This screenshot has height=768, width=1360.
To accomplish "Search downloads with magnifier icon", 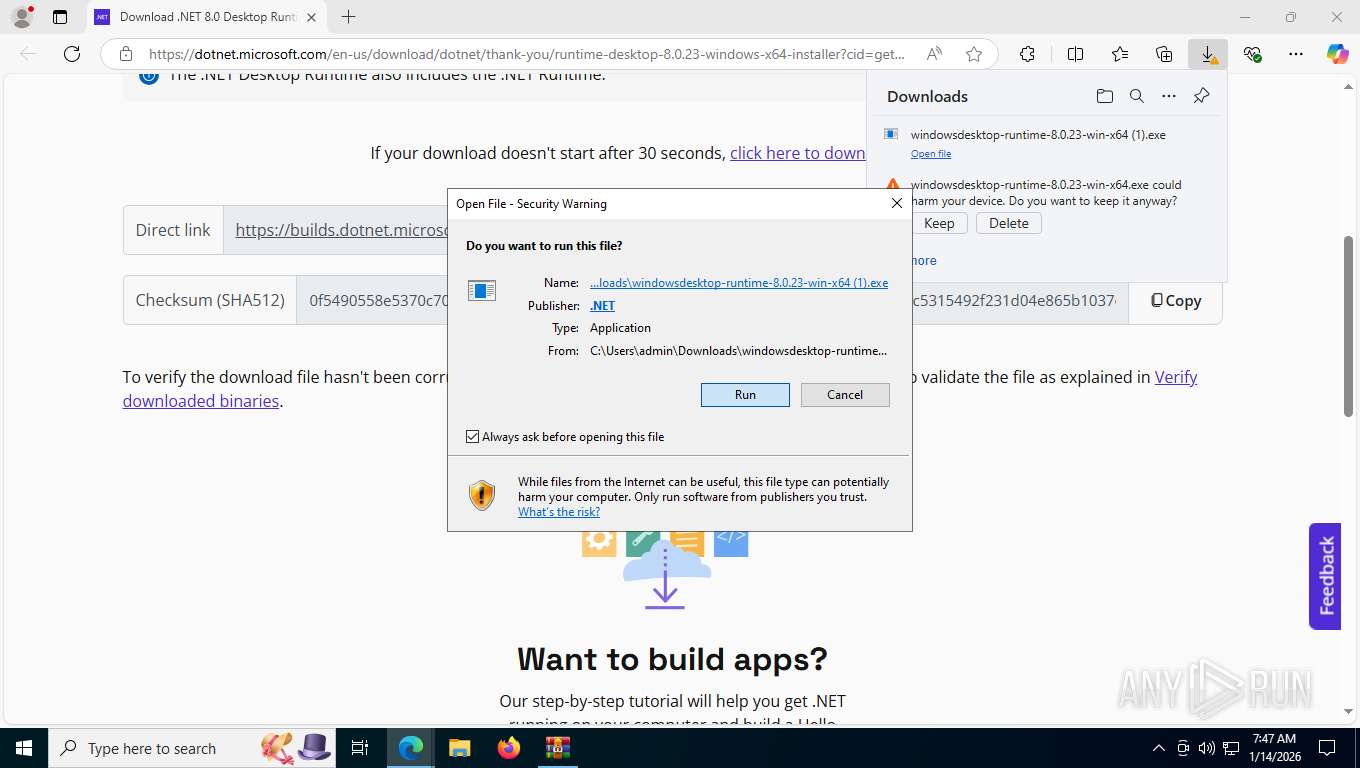I will click(x=1137, y=96).
